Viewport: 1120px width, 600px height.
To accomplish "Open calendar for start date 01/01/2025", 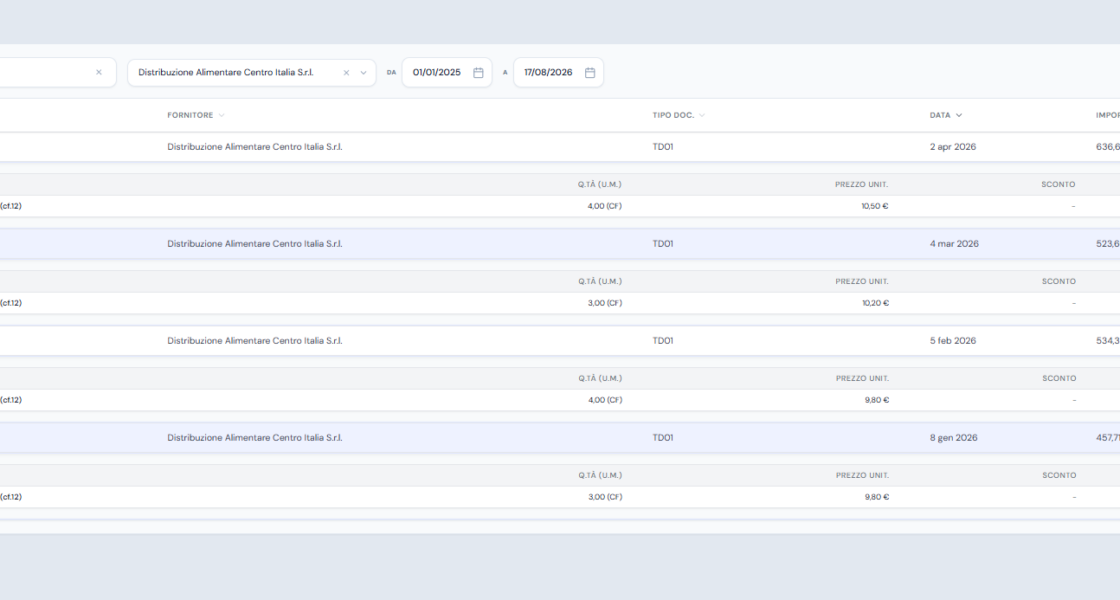I will point(479,73).
